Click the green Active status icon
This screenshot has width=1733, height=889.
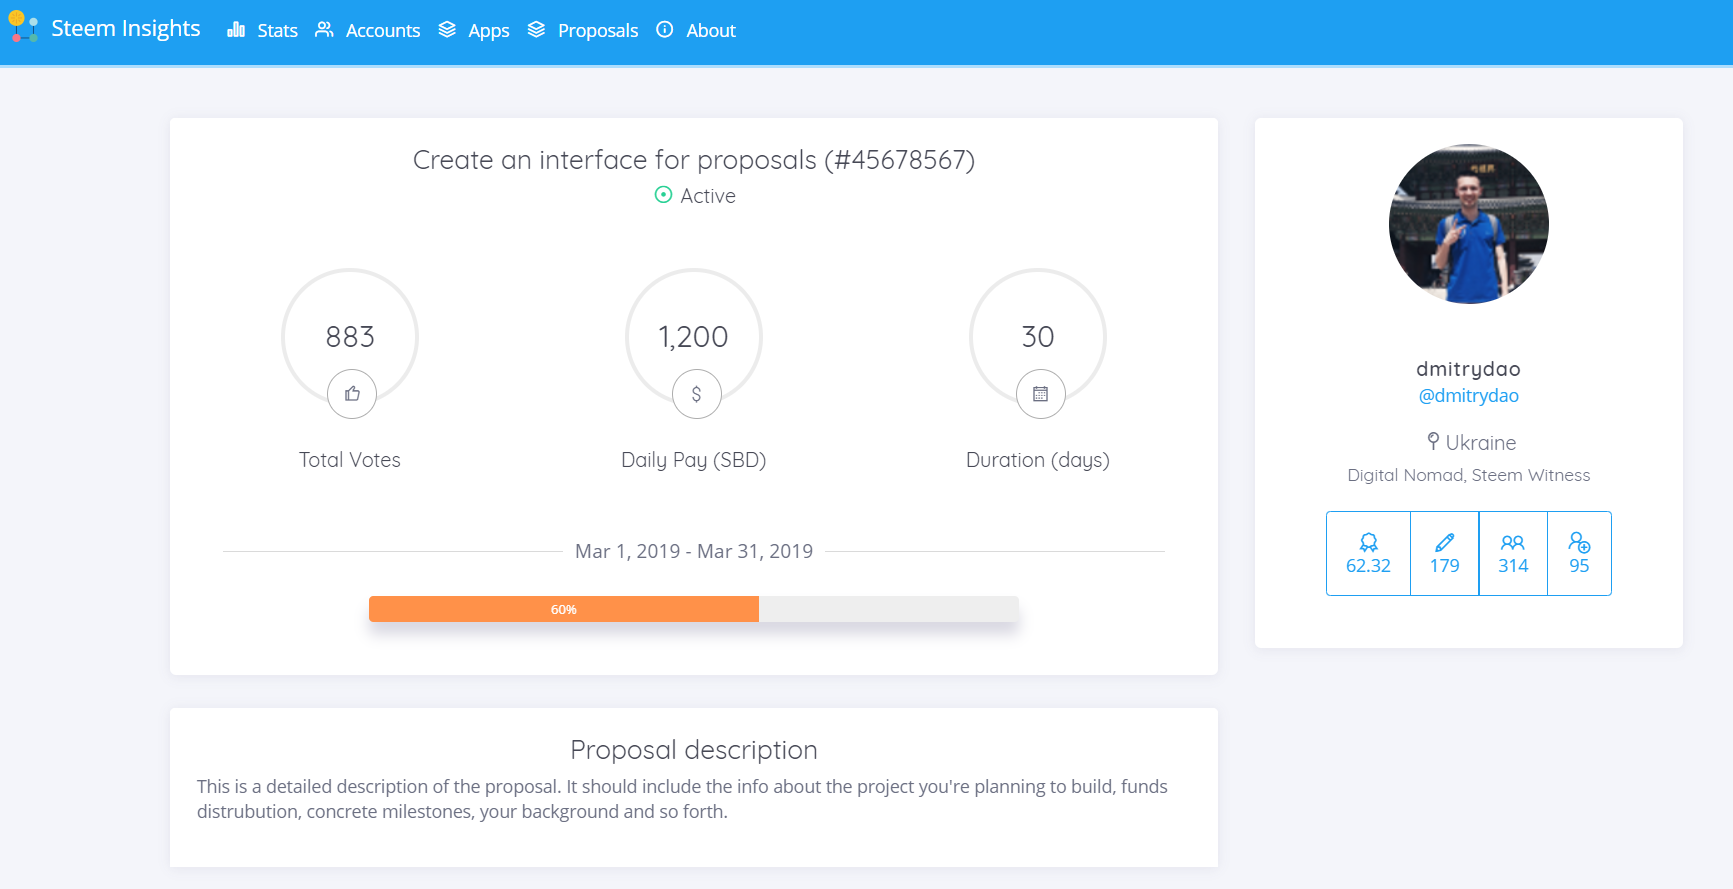click(x=663, y=195)
